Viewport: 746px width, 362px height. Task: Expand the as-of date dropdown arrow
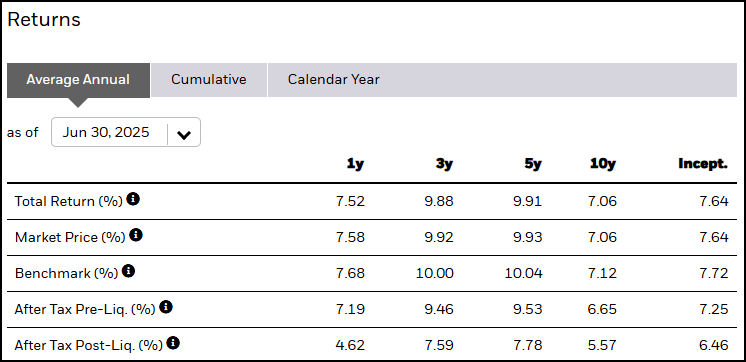[x=184, y=135]
